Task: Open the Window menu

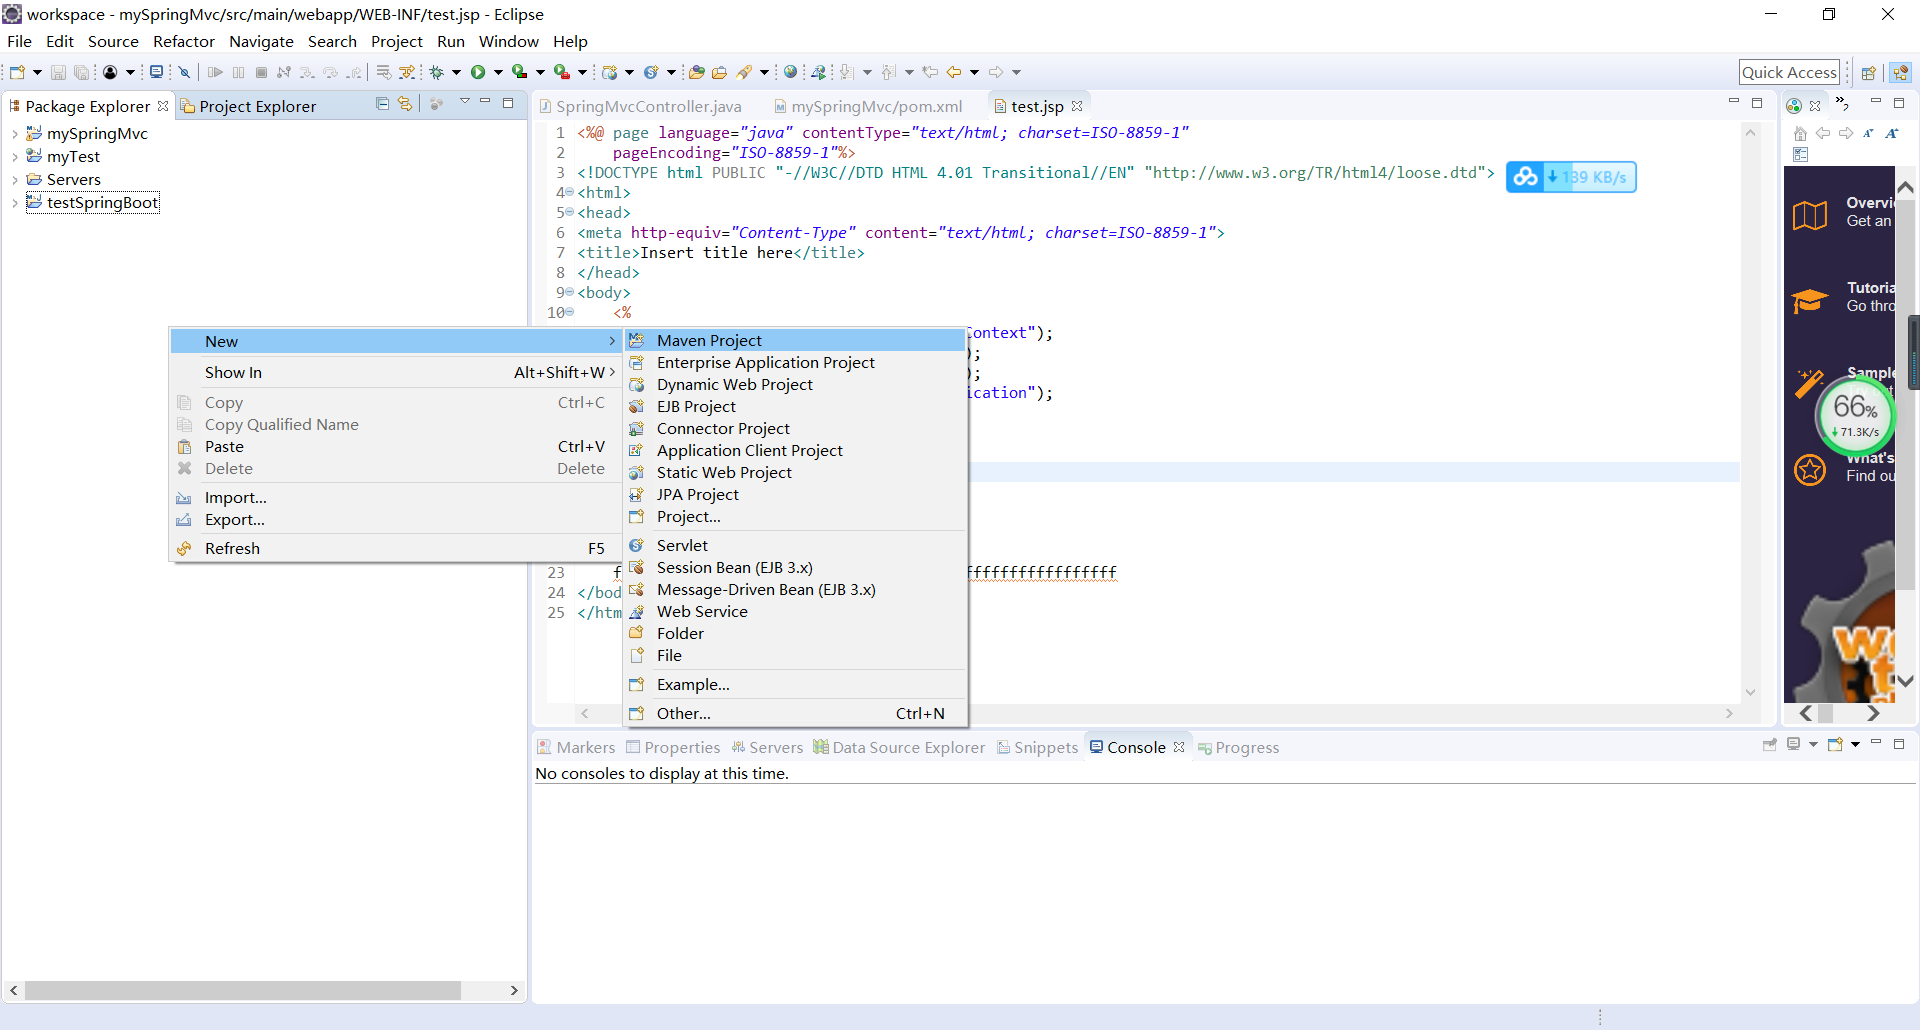Action: tap(508, 41)
